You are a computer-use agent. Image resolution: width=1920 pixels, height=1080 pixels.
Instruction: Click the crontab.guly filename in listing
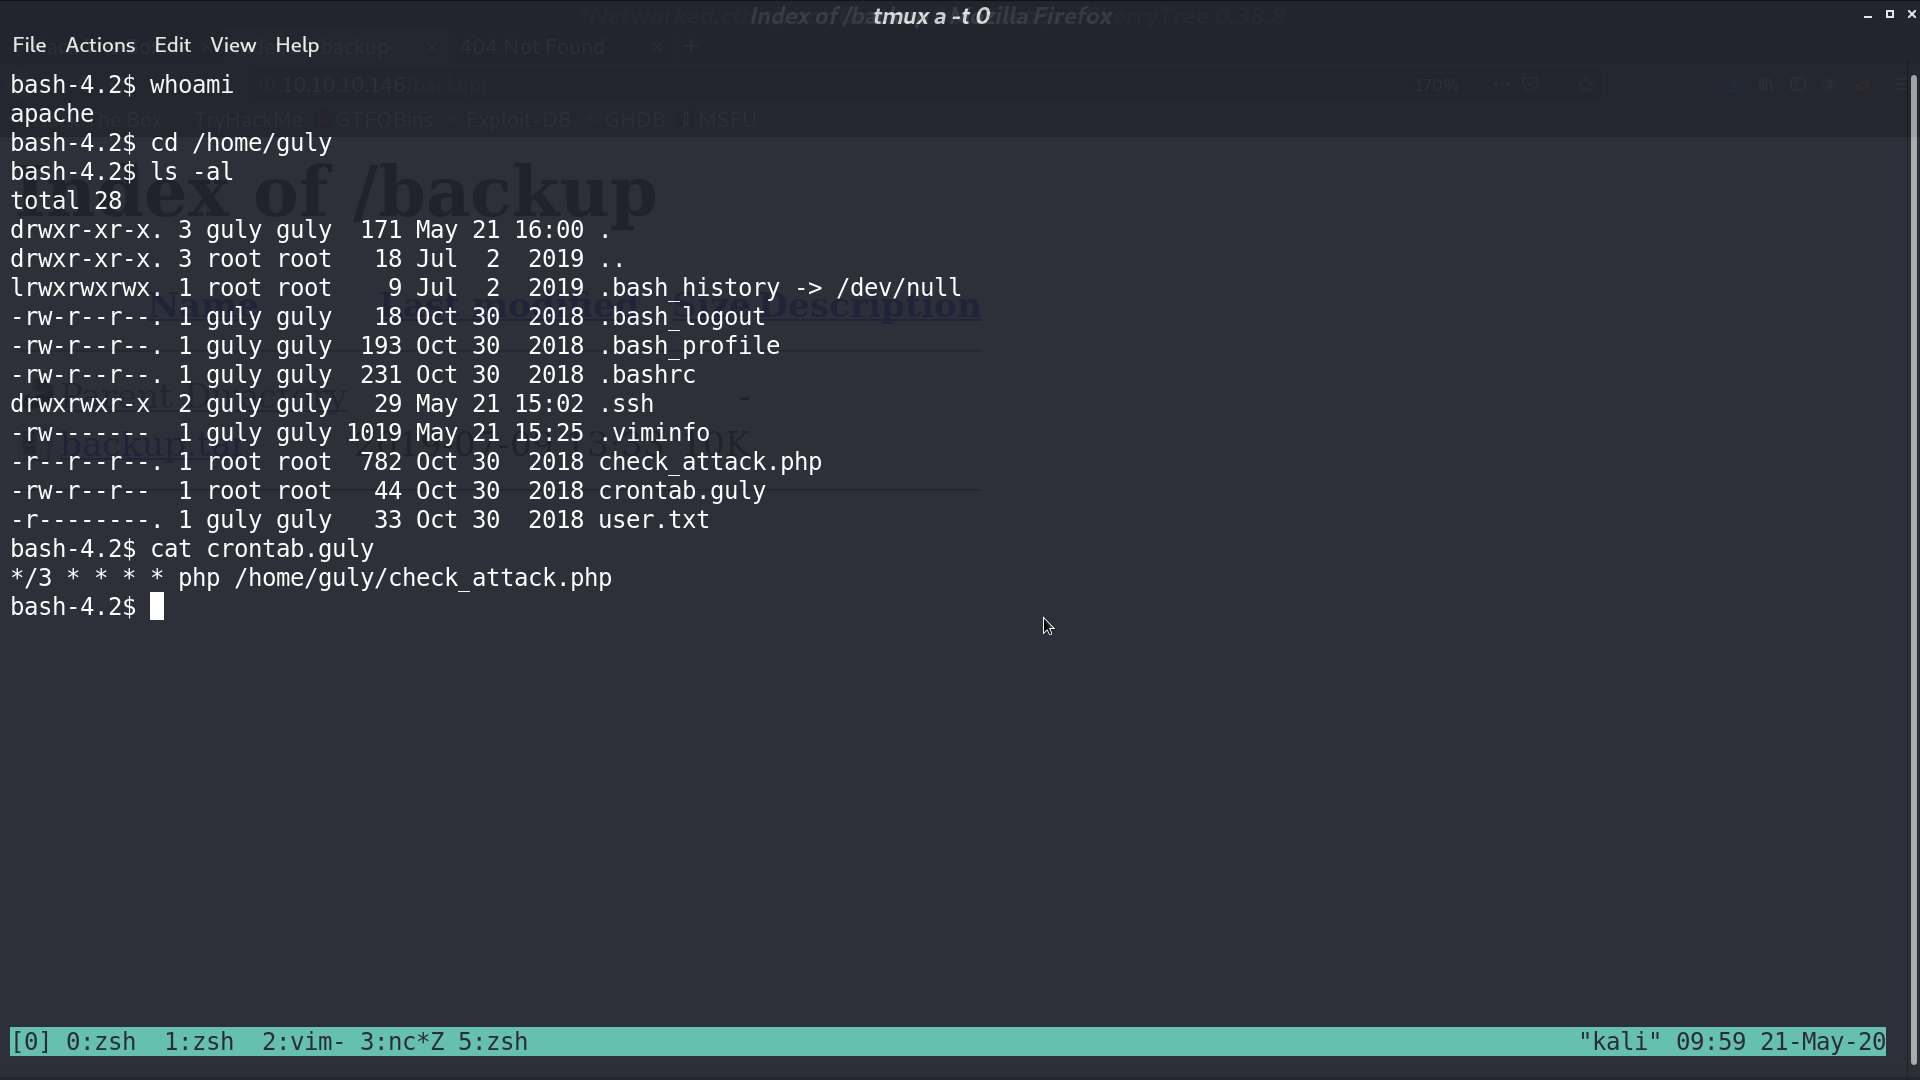[x=682, y=491]
